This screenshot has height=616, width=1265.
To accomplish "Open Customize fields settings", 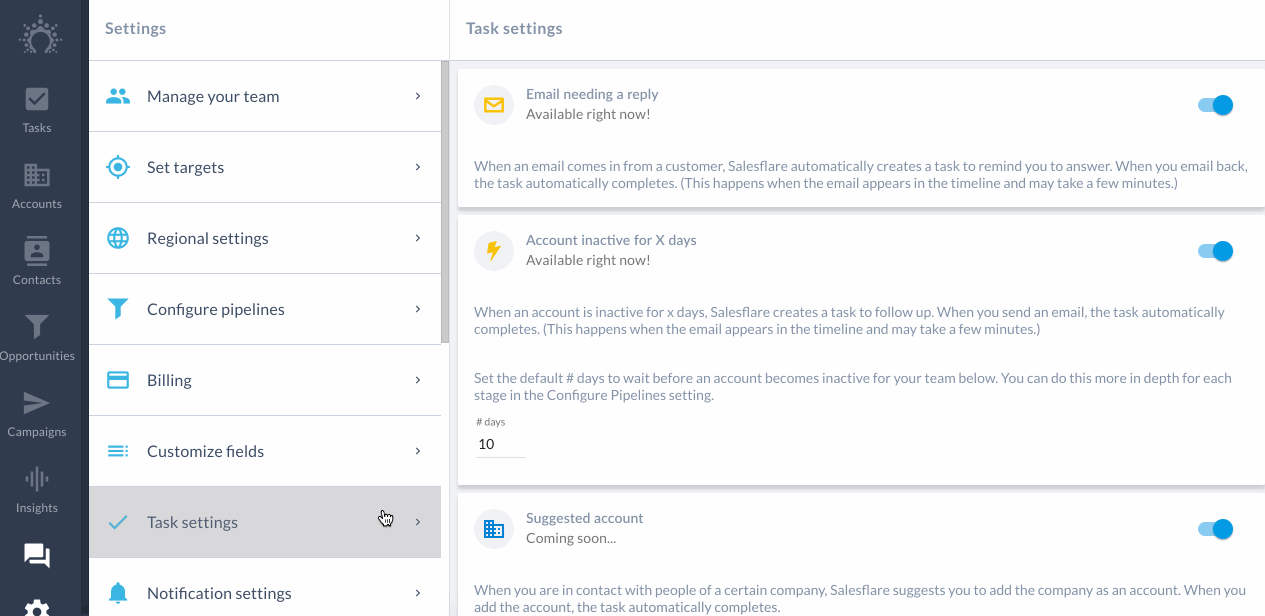I will (x=265, y=451).
